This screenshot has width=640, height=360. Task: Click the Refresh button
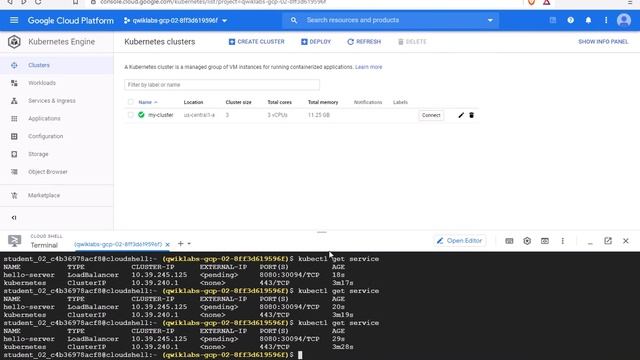pos(364,42)
